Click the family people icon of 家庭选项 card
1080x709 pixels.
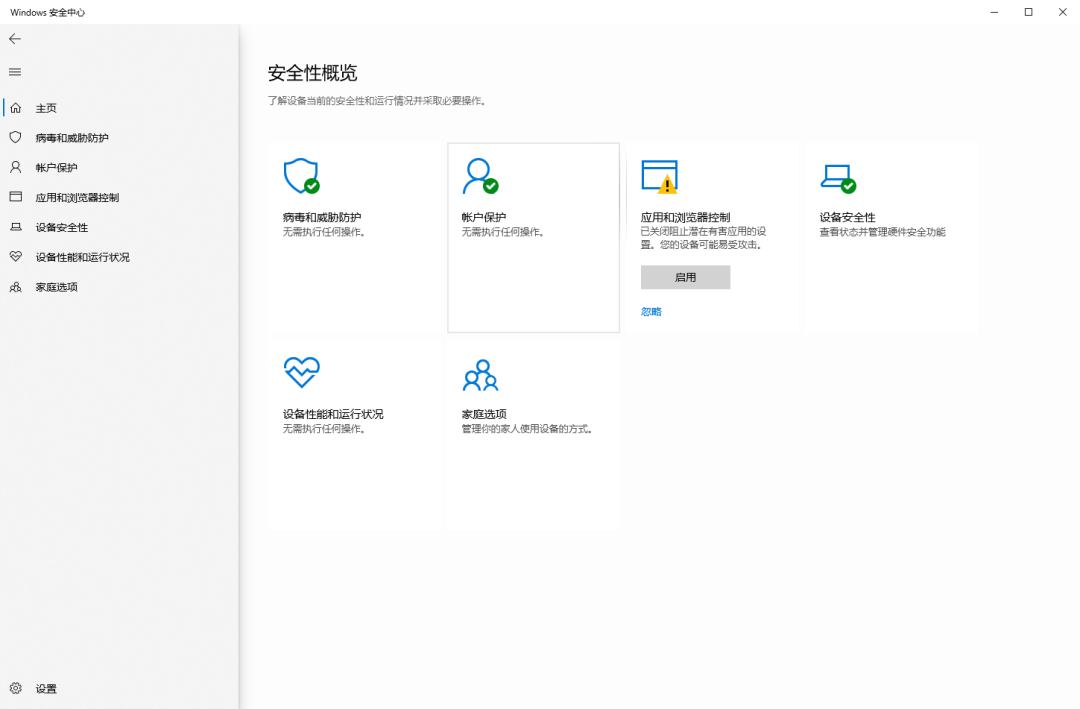pyautogui.click(x=480, y=376)
